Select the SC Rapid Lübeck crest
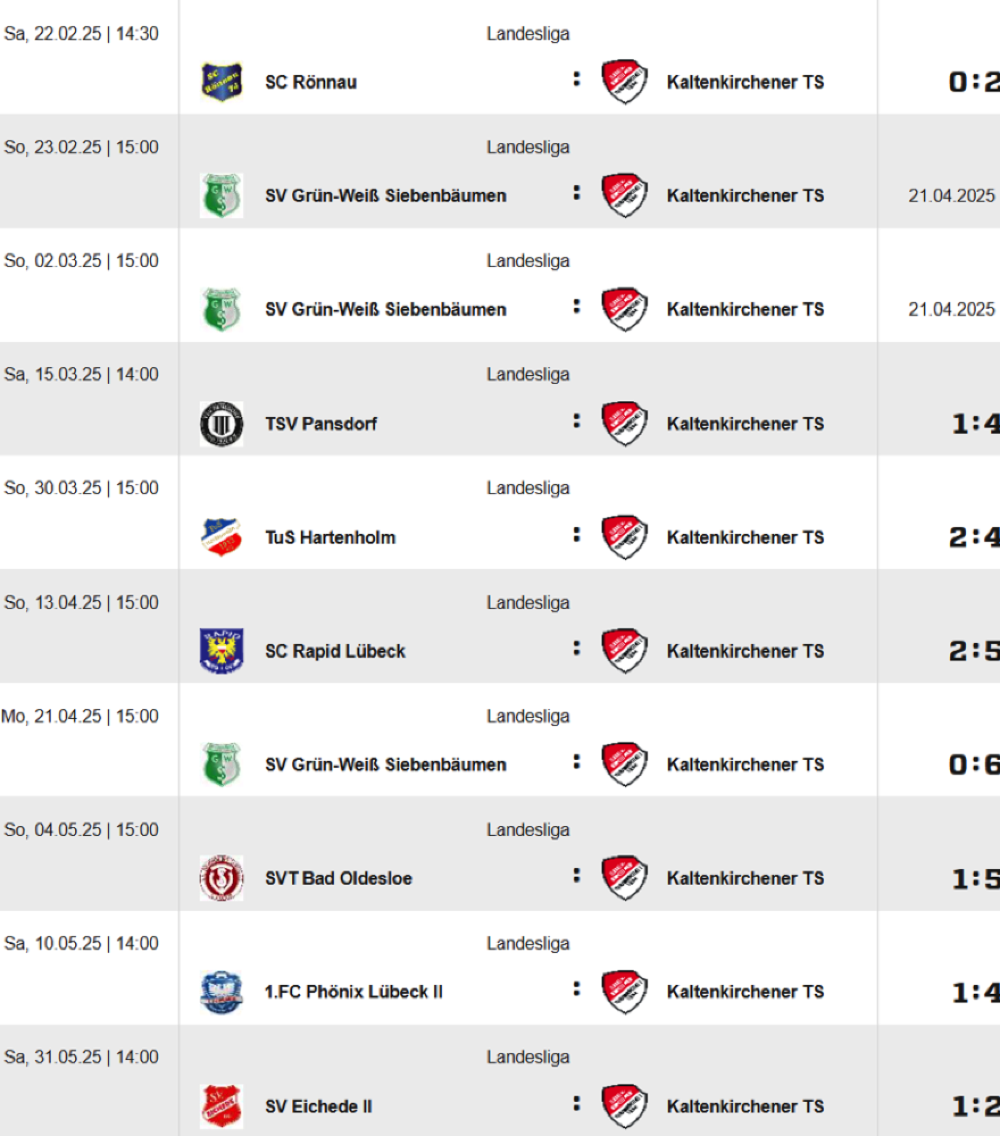This screenshot has width=1000, height=1136. (x=221, y=651)
